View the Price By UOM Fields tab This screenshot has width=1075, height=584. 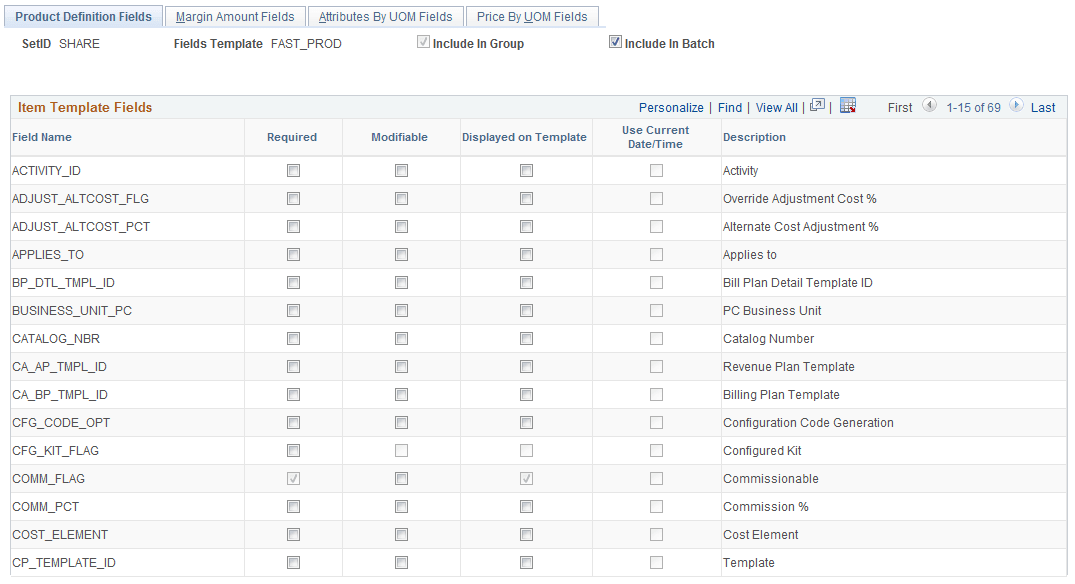533,16
